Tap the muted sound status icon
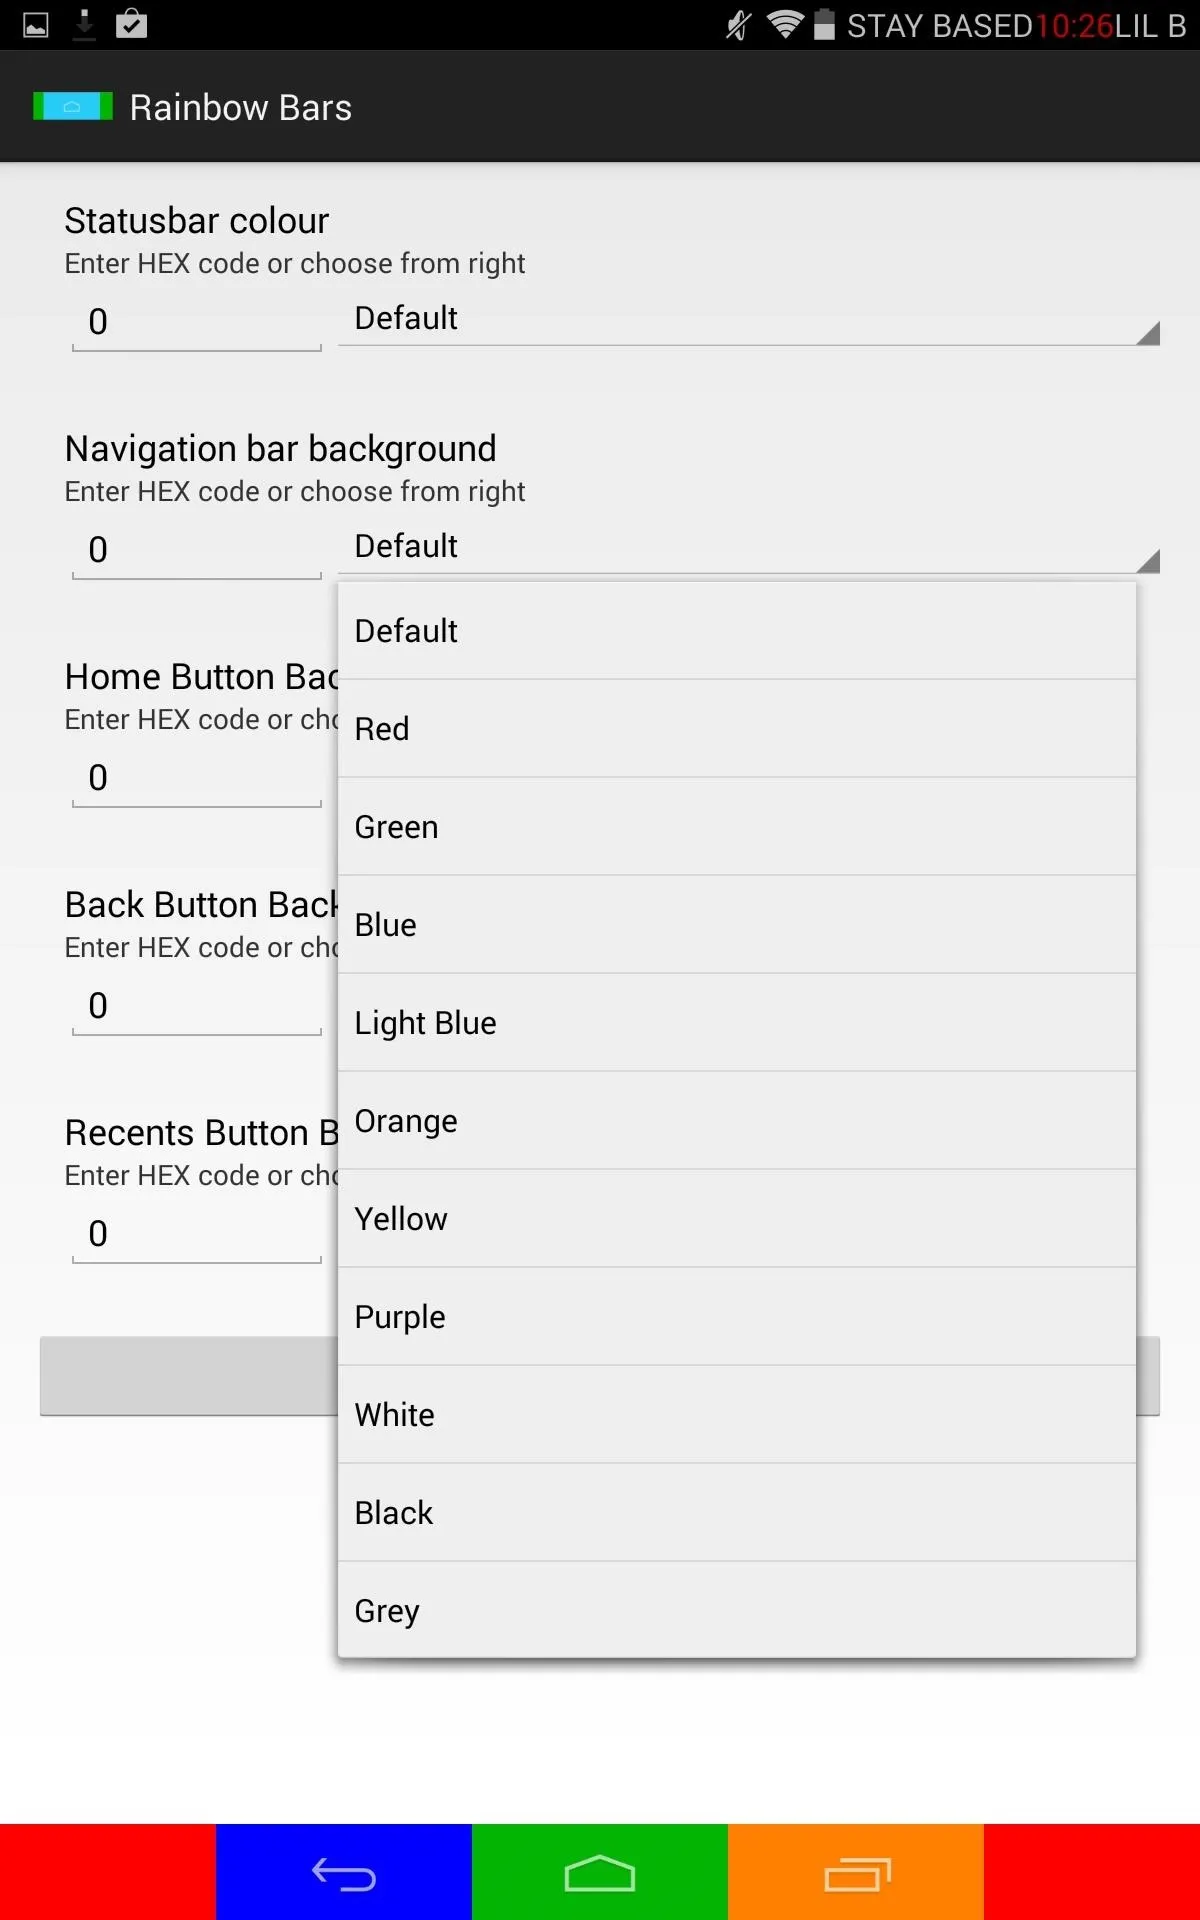This screenshot has width=1200, height=1920. coord(738,25)
